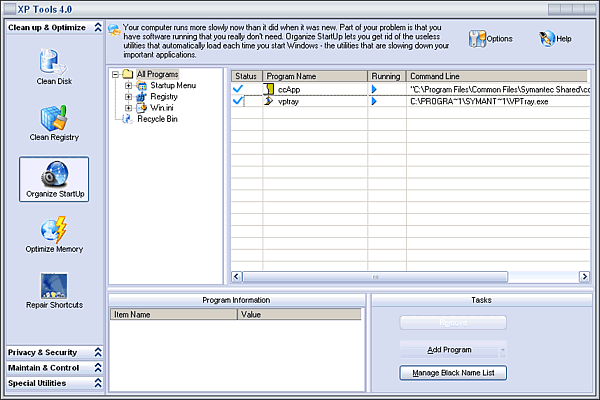Viewport: 600px width, 400px height.
Task: Expand the Special Utilities chevron
Action: (x=98, y=383)
